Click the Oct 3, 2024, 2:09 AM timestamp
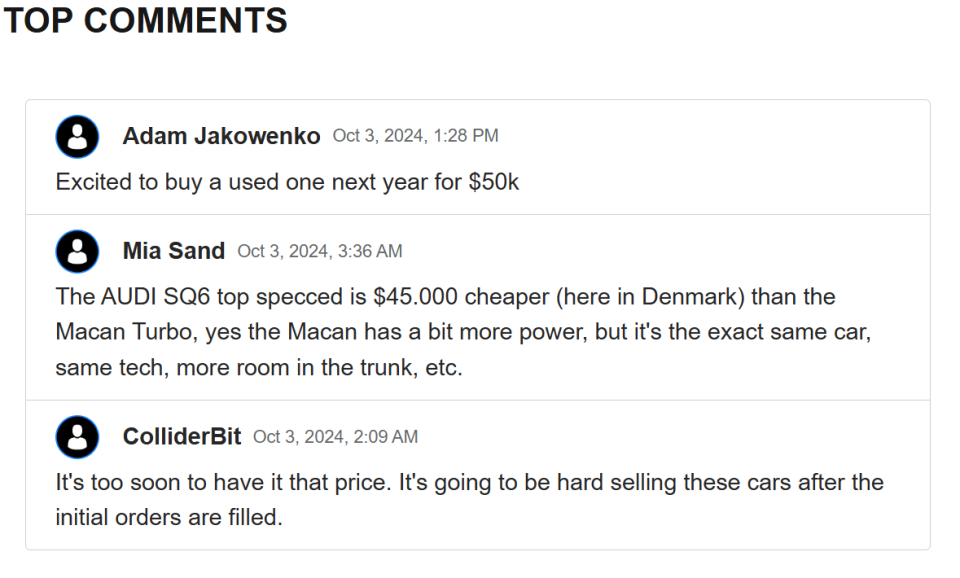 336,437
